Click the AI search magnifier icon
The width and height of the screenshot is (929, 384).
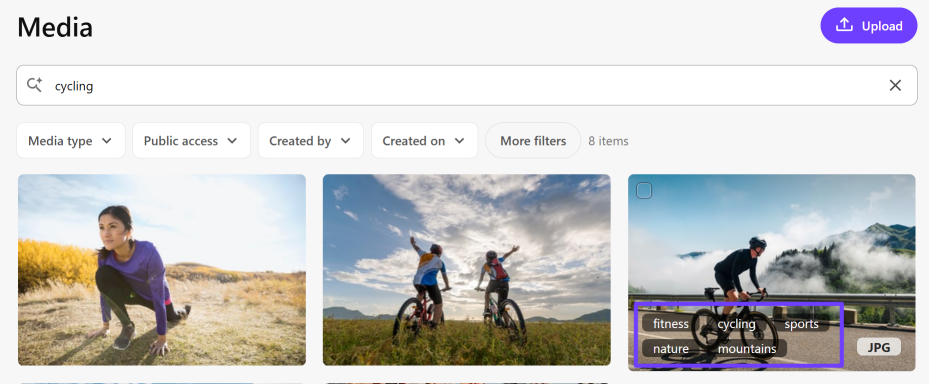pyautogui.click(x=35, y=85)
